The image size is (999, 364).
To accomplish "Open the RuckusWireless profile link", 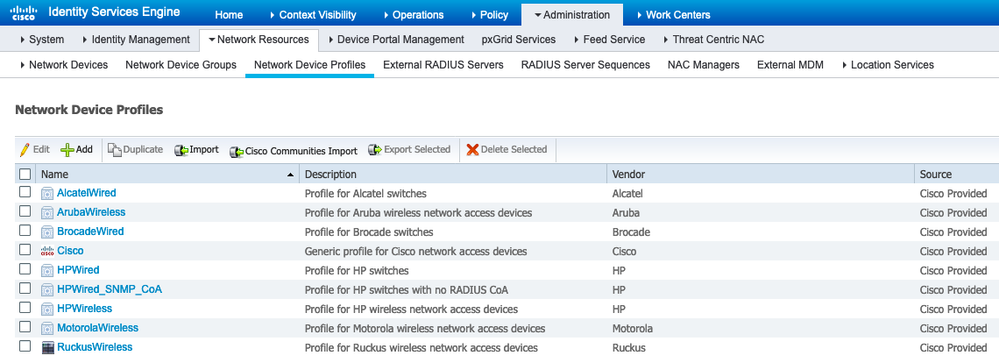I will point(95,347).
